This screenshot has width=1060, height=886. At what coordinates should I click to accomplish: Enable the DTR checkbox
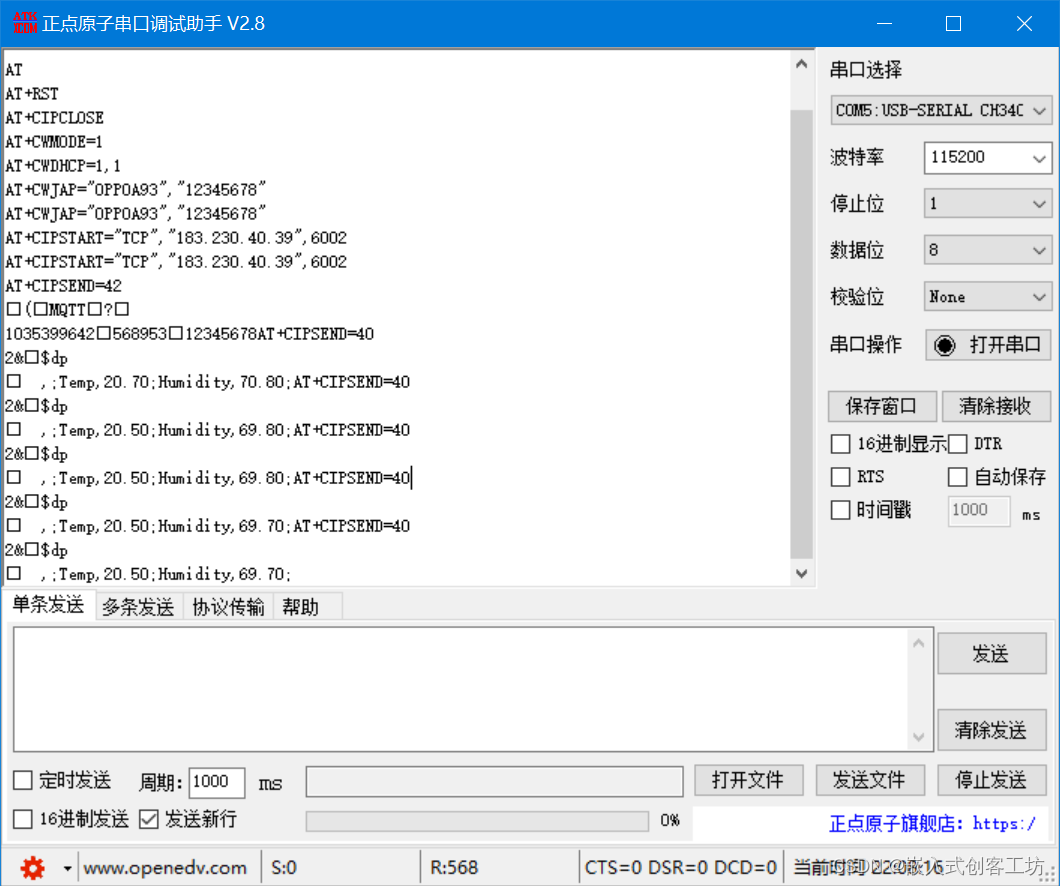click(957, 443)
